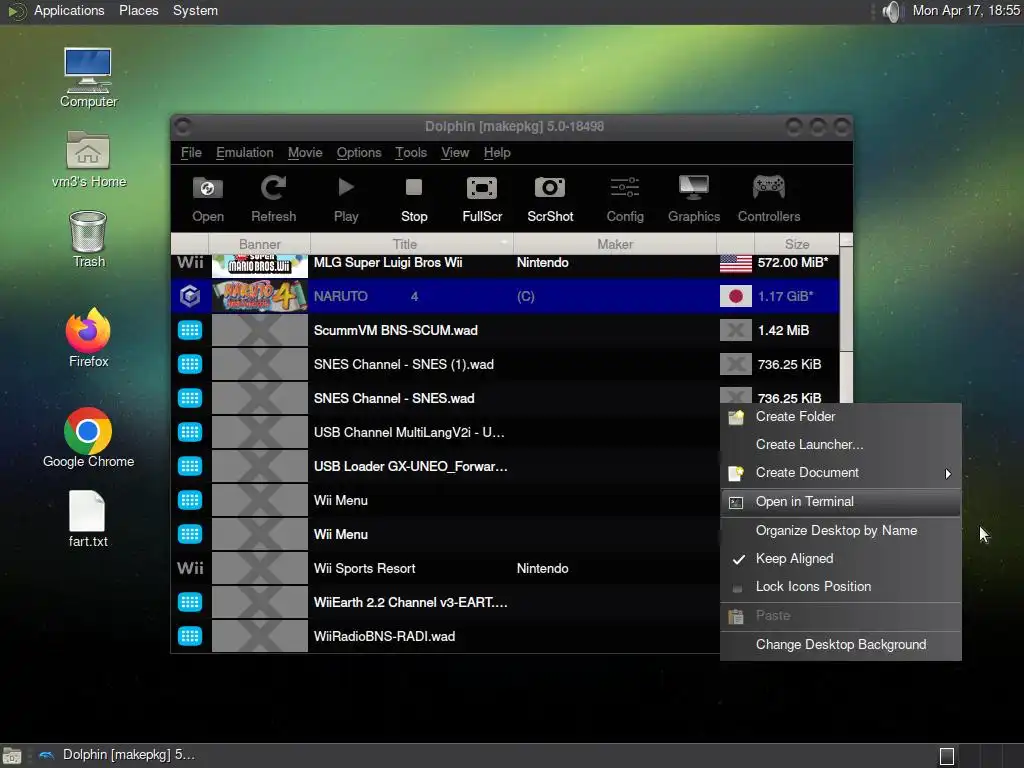Select USB Loader GX-UNEO_Forwar... entry
The image size is (1024, 768).
(410, 466)
